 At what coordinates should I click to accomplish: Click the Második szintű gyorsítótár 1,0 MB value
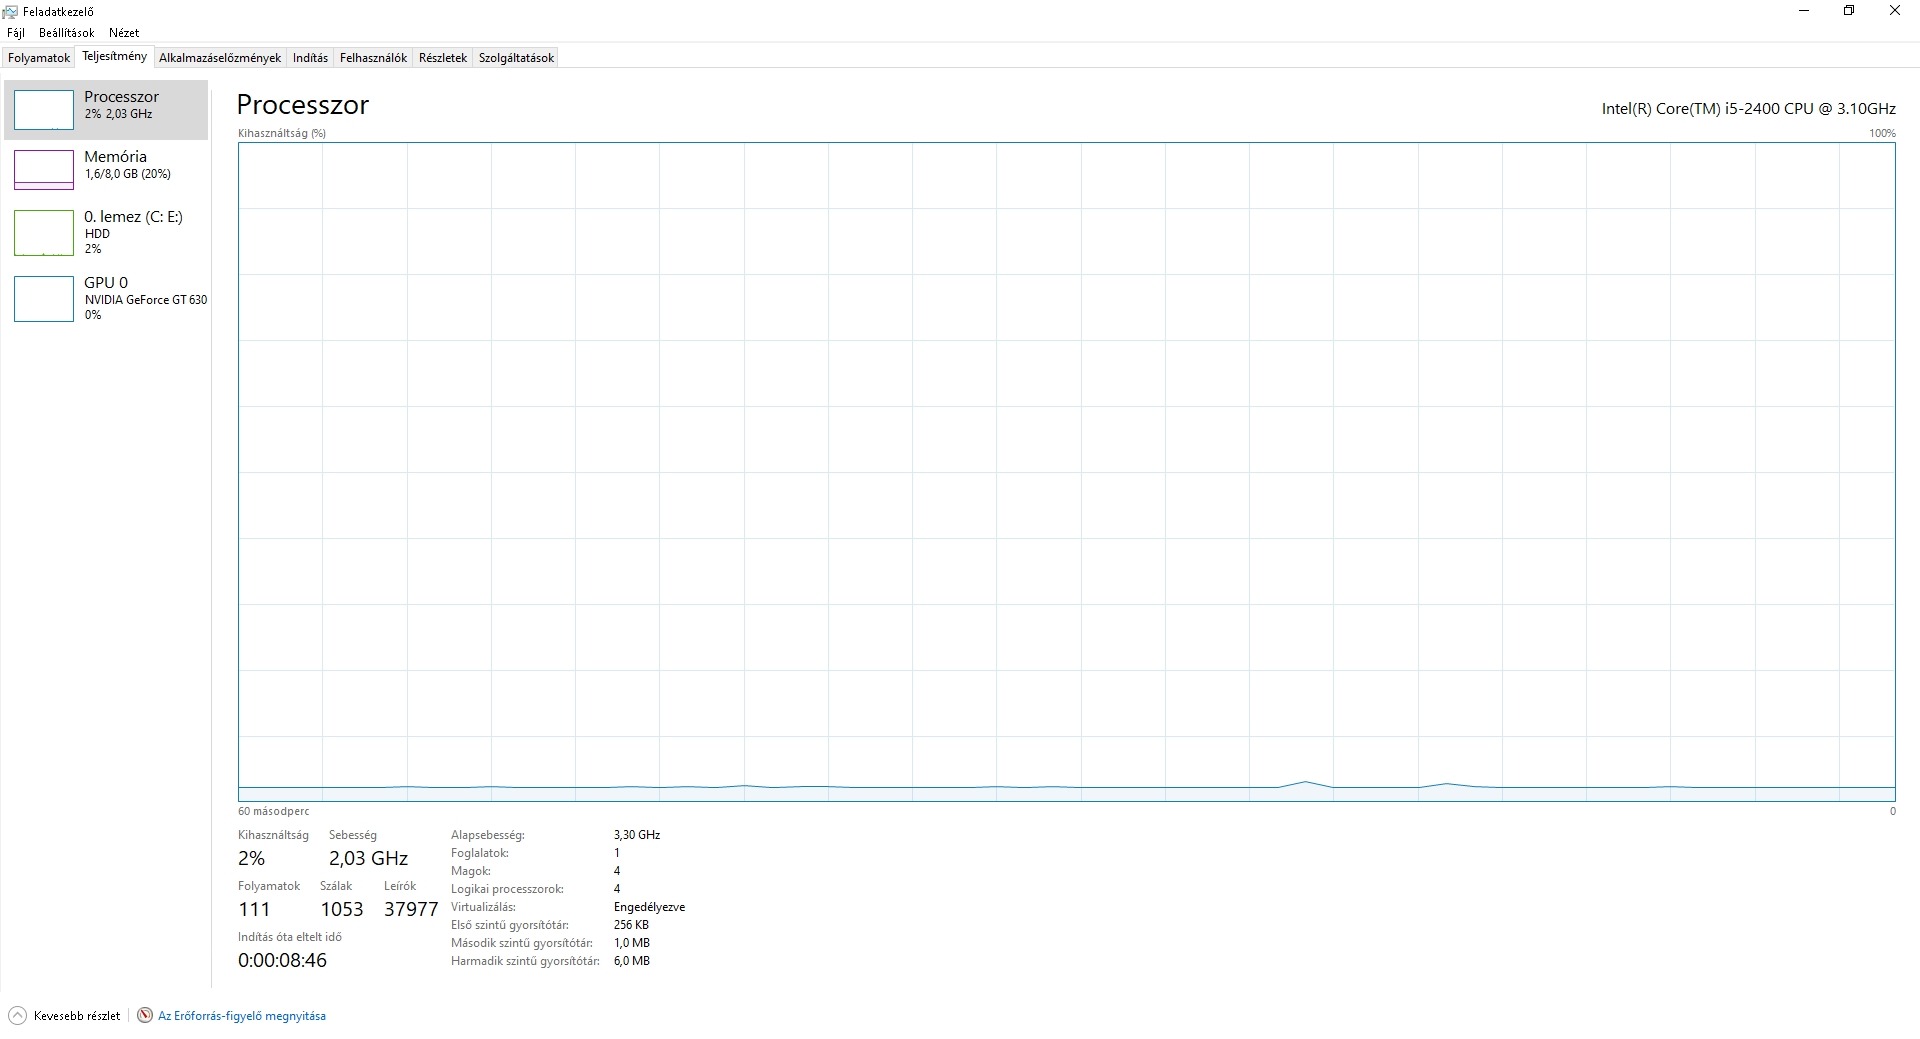tap(631, 943)
